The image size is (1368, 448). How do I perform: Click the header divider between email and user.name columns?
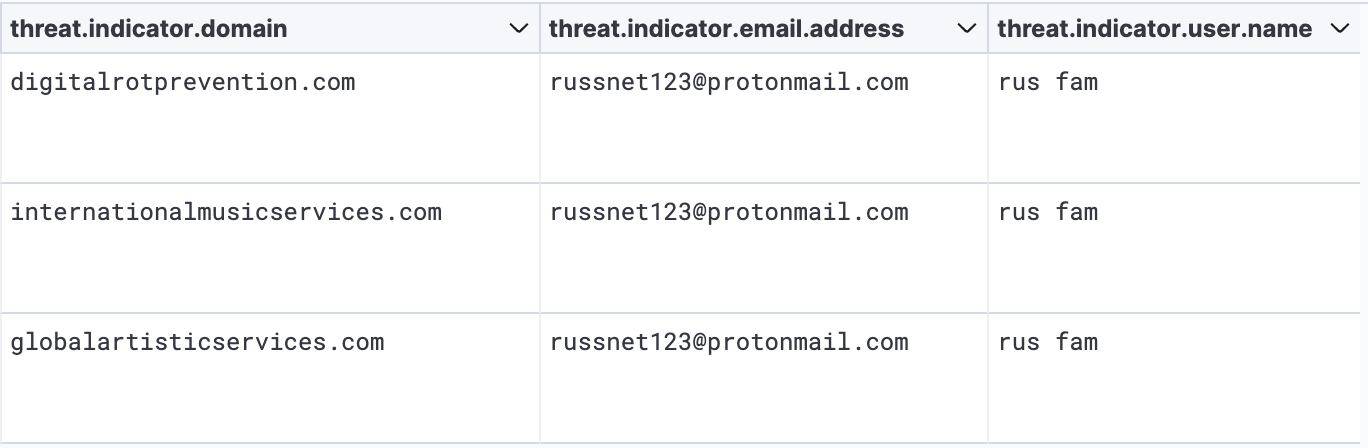click(x=988, y=29)
